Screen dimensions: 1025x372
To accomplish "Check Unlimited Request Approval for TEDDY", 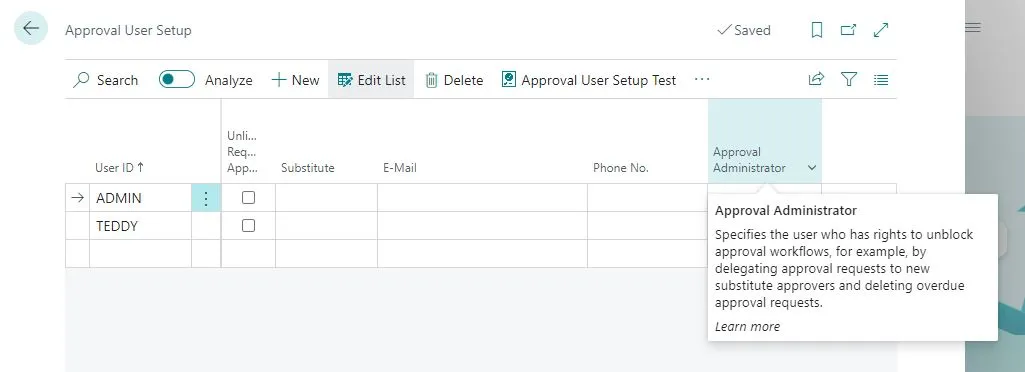I will 248,226.
